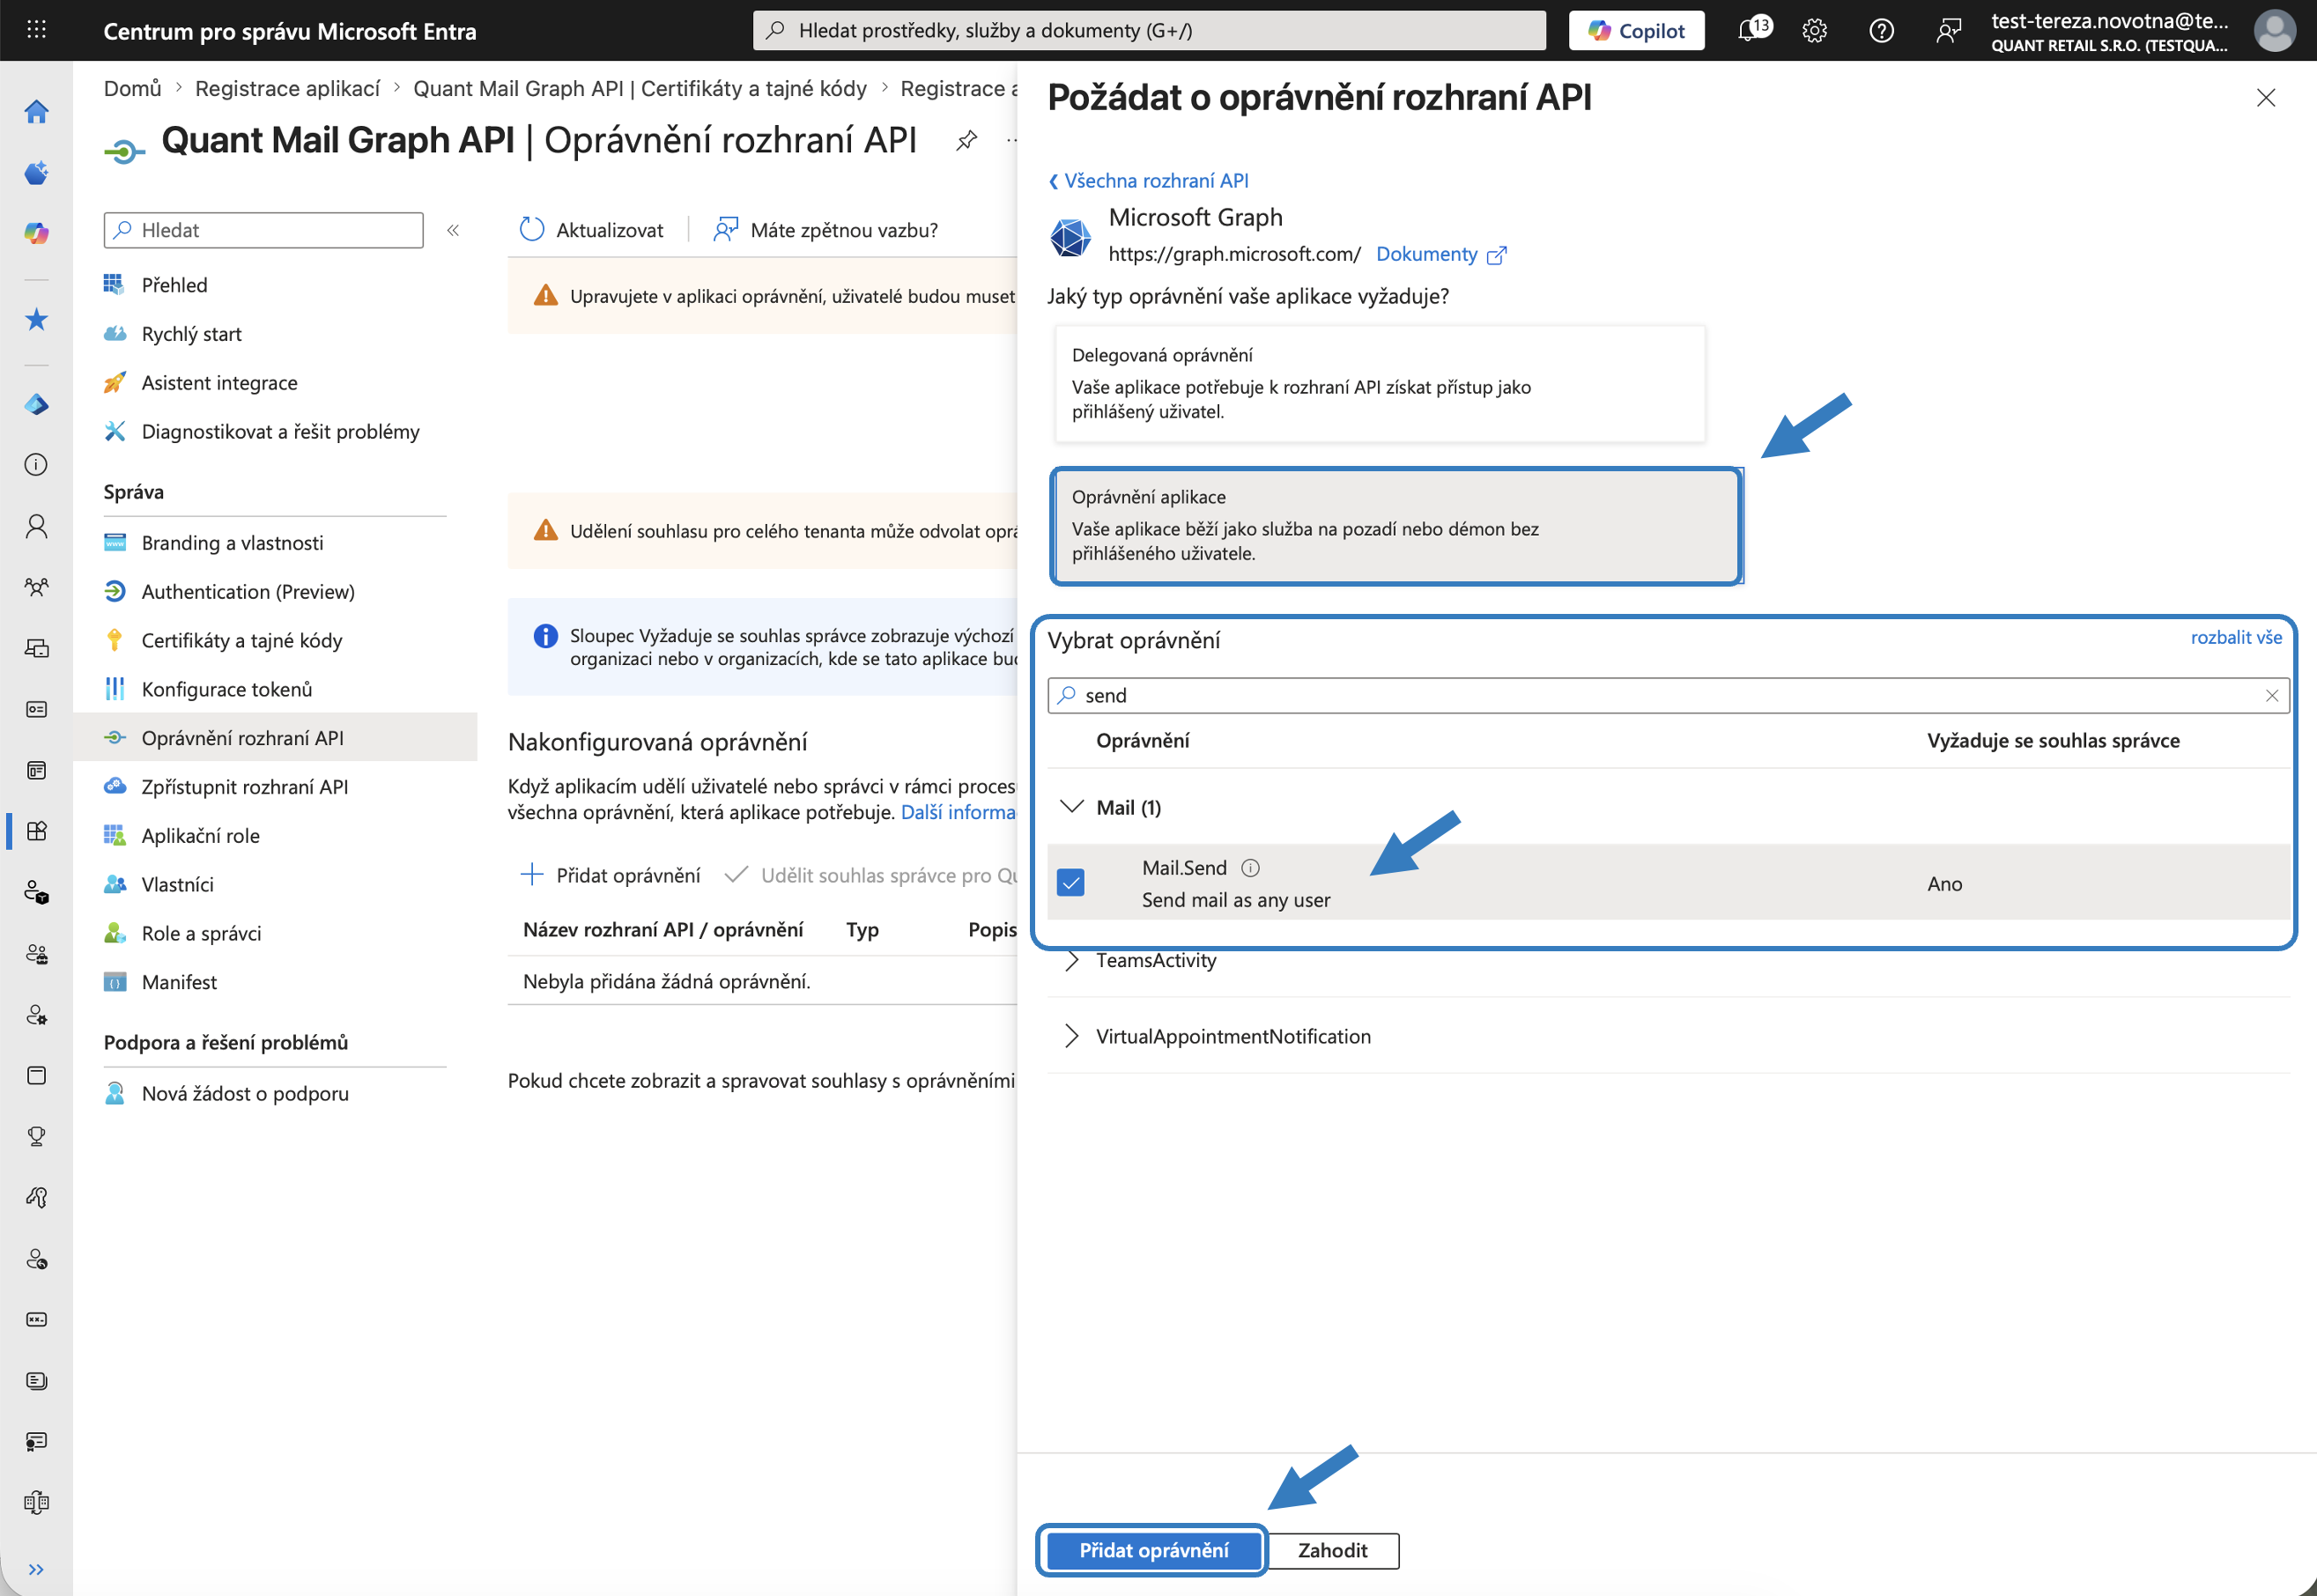Click the 'Ano' value in the Mail.Send row

click(x=1944, y=884)
